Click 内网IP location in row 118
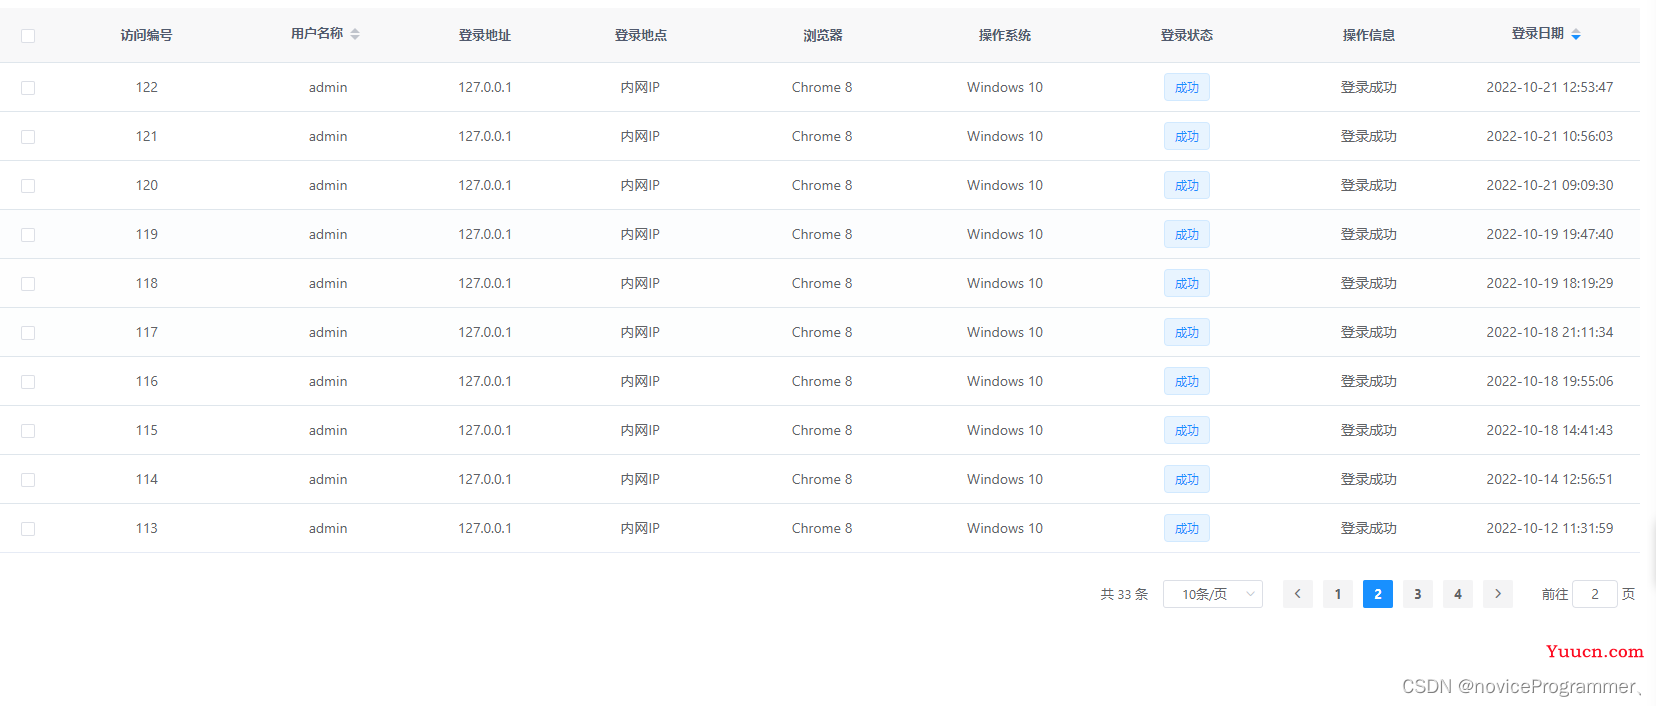 point(640,283)
